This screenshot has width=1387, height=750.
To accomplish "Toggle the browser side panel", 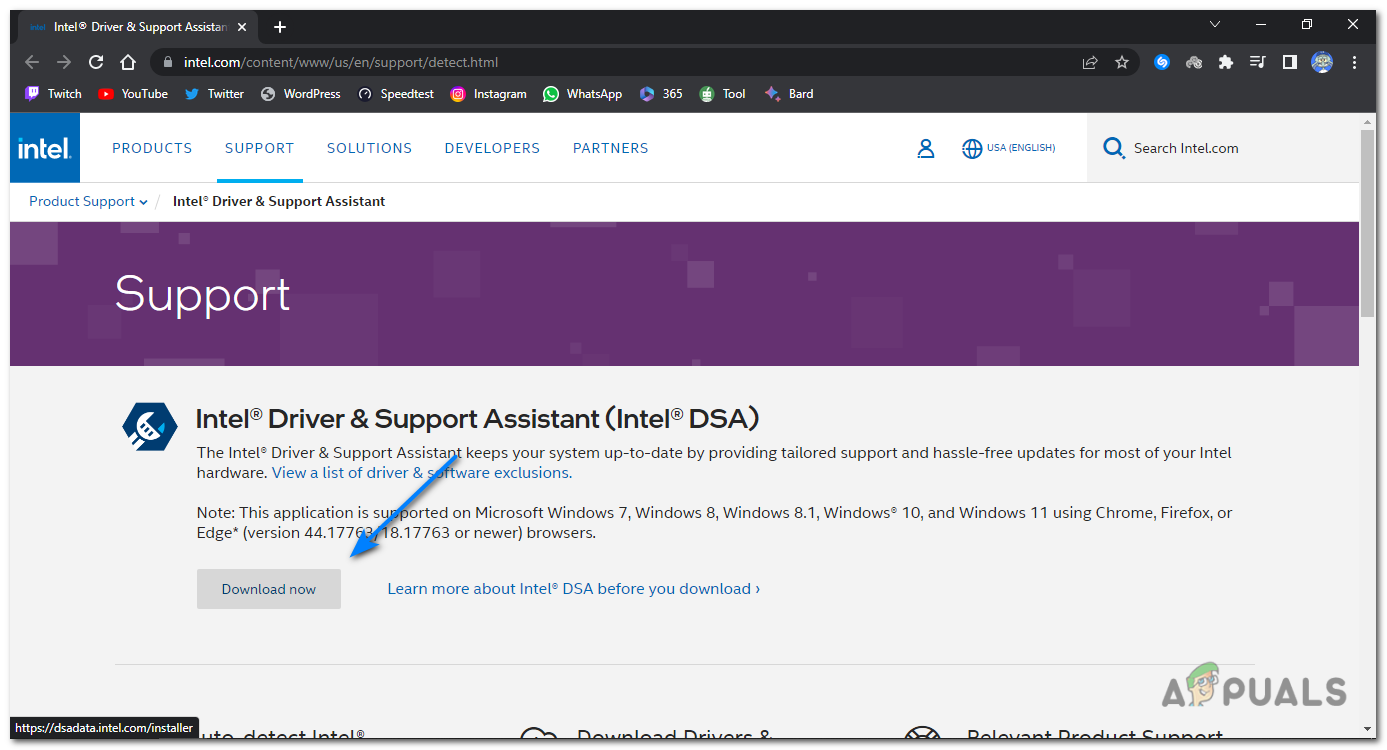I will click(x=1290, y=62).
